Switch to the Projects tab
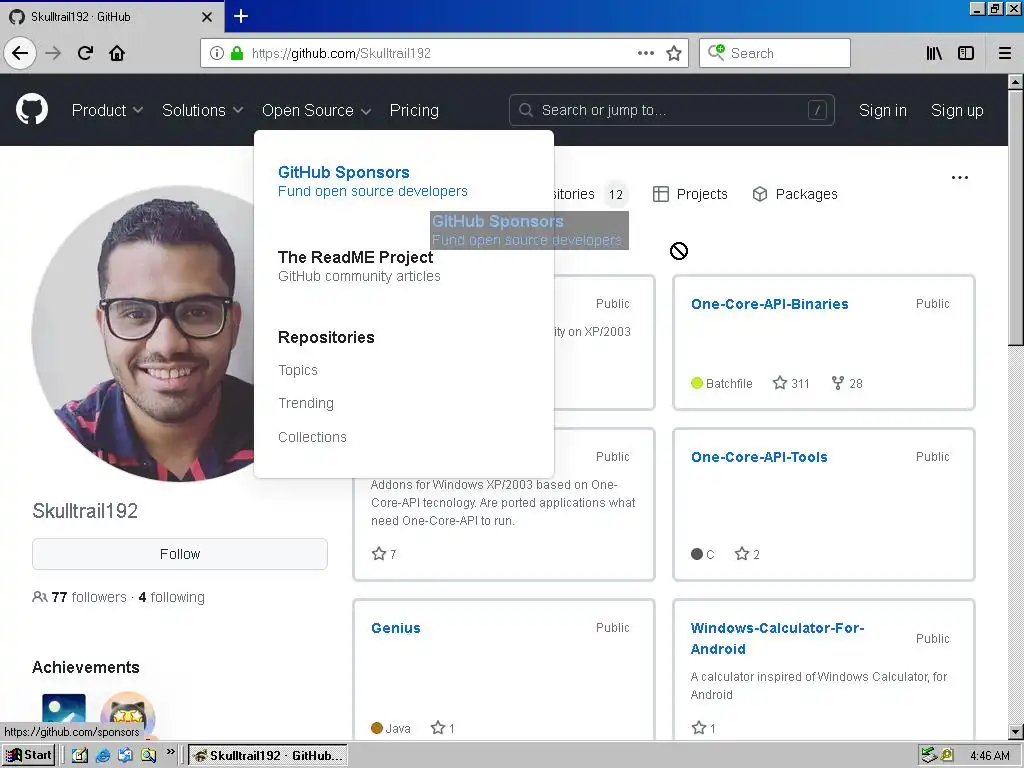Viewport: 1024px width, 768px height. pos(690,194)
